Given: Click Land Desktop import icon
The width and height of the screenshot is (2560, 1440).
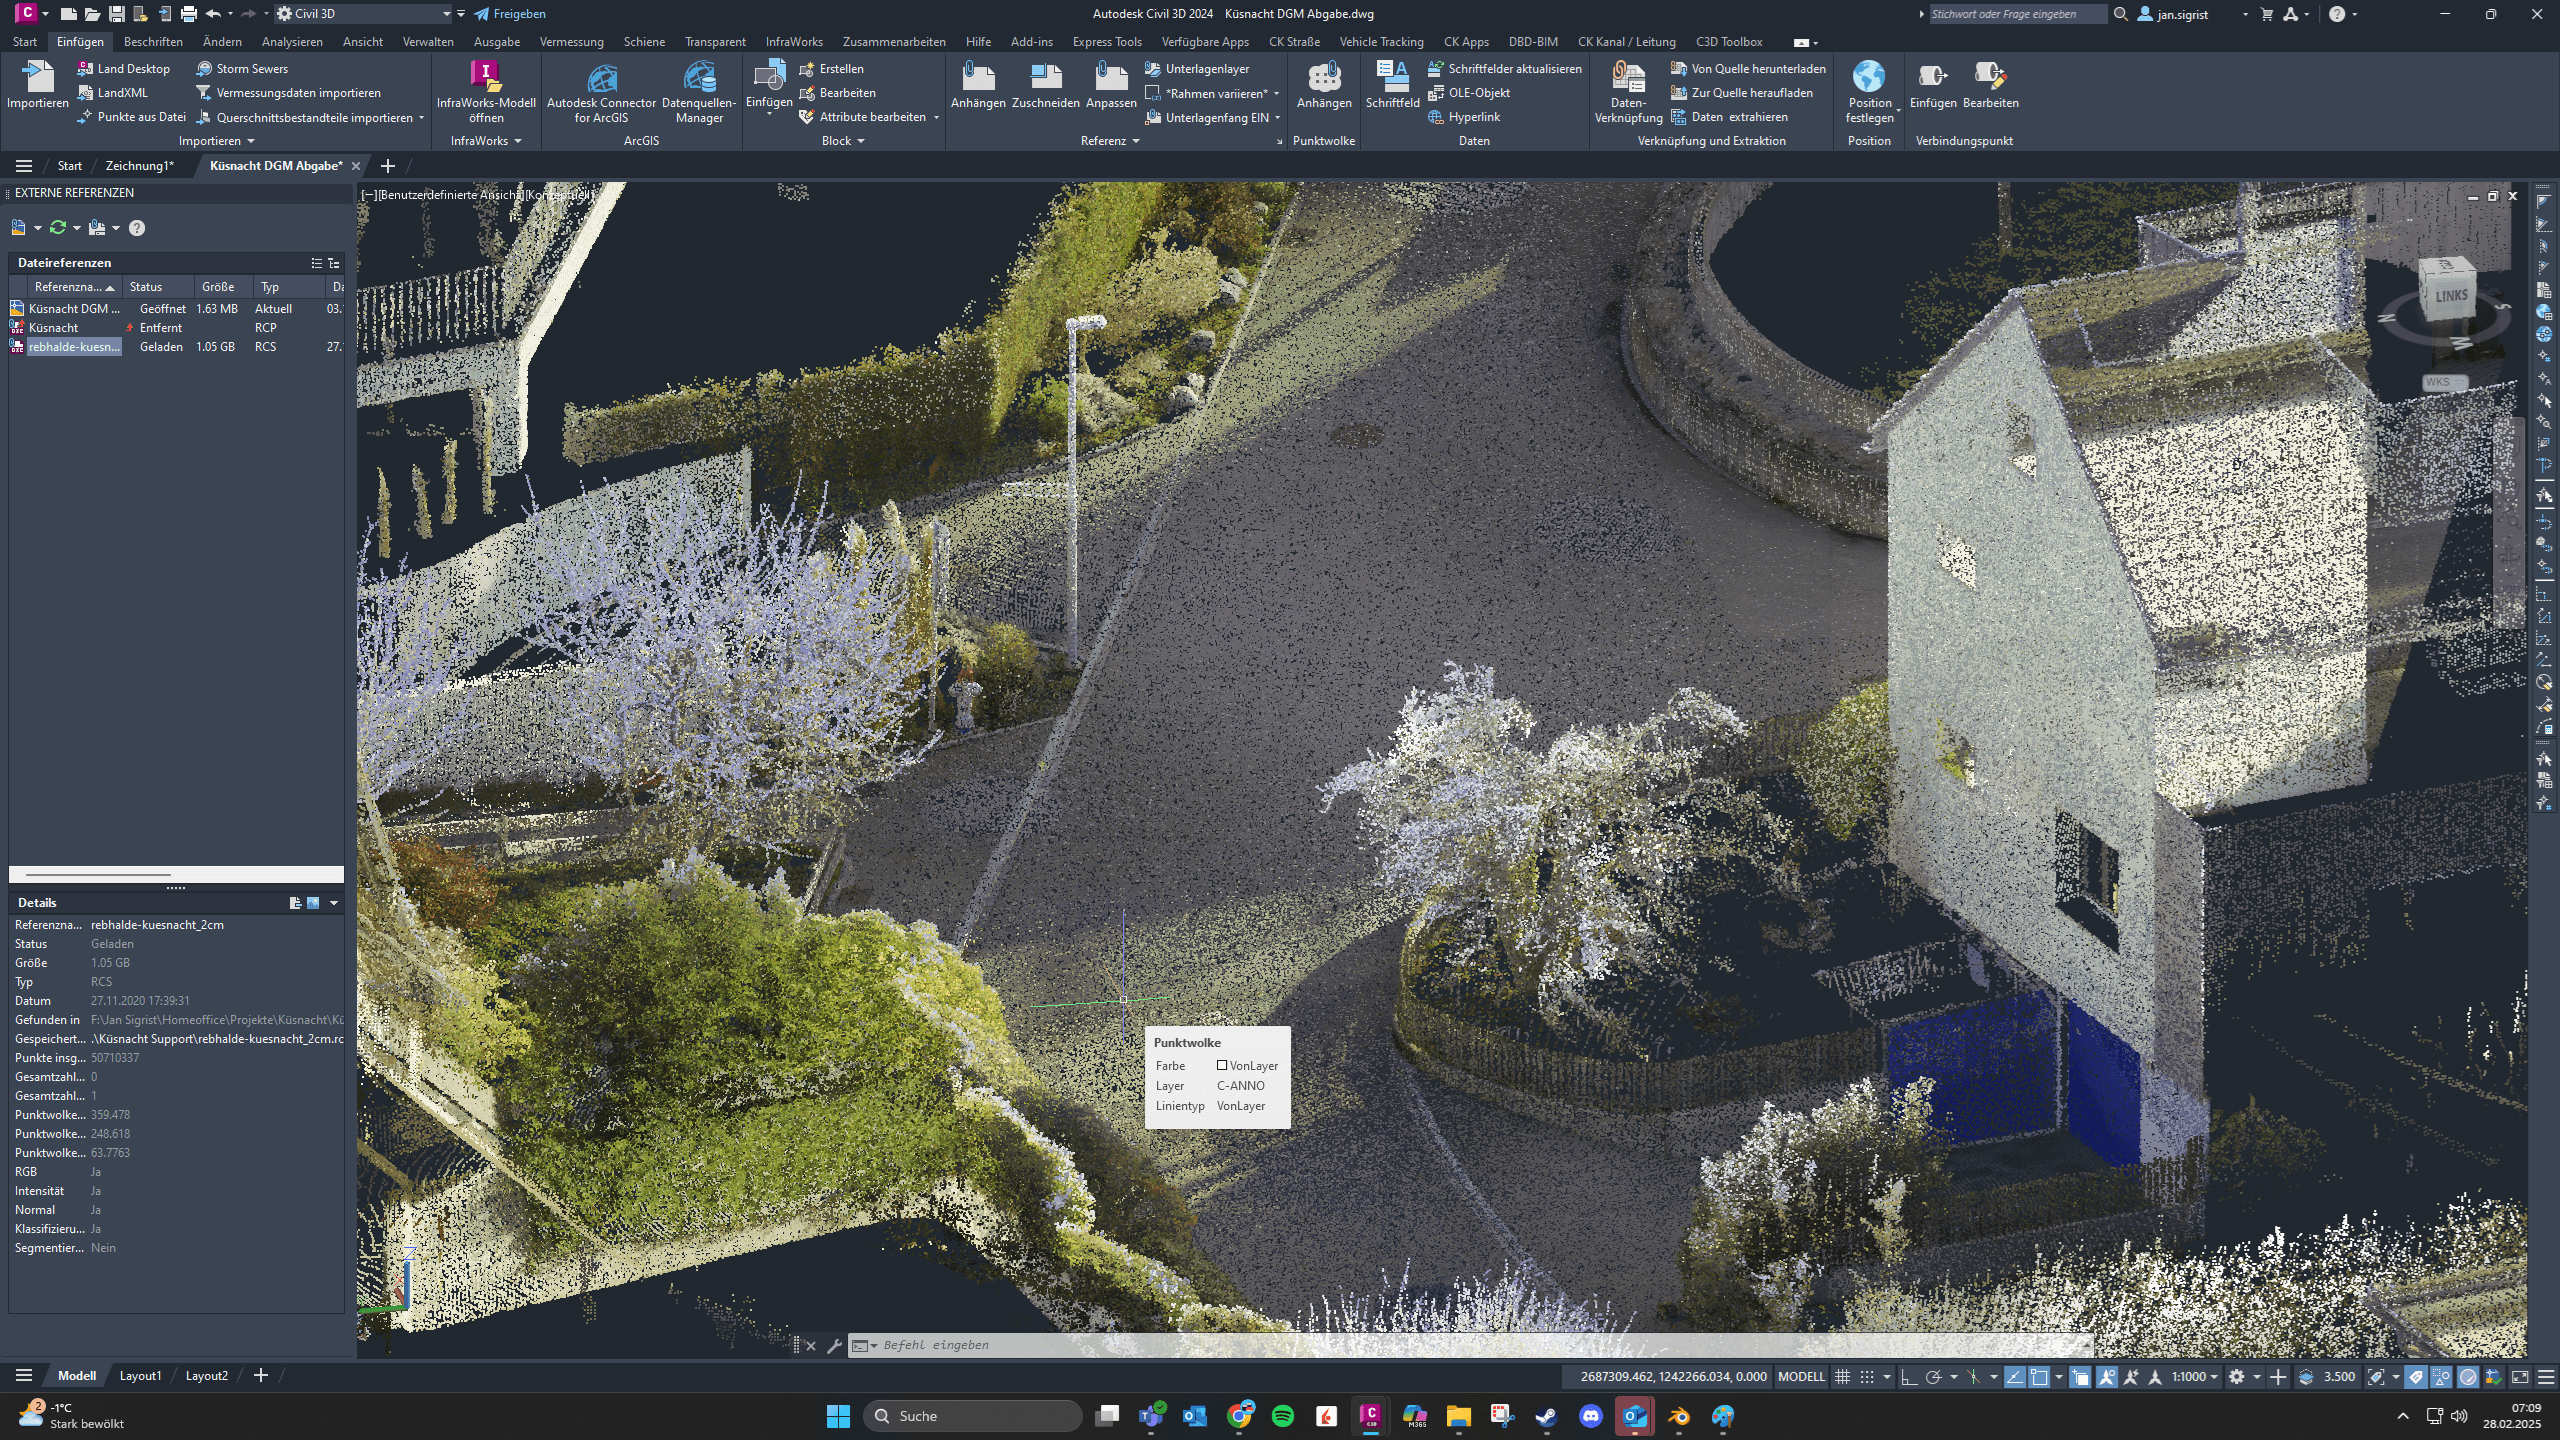Looking at the screenshot, I should pos(85,69).
